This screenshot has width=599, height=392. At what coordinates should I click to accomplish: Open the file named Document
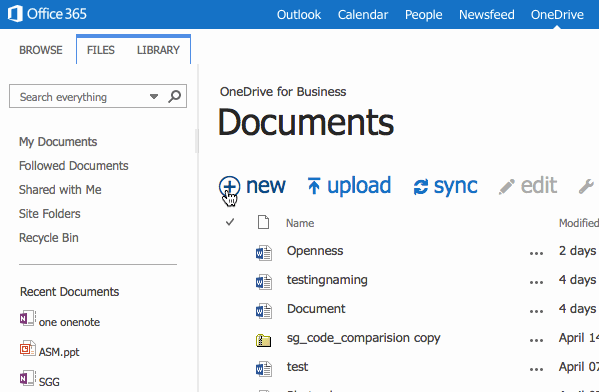point(316,309)
